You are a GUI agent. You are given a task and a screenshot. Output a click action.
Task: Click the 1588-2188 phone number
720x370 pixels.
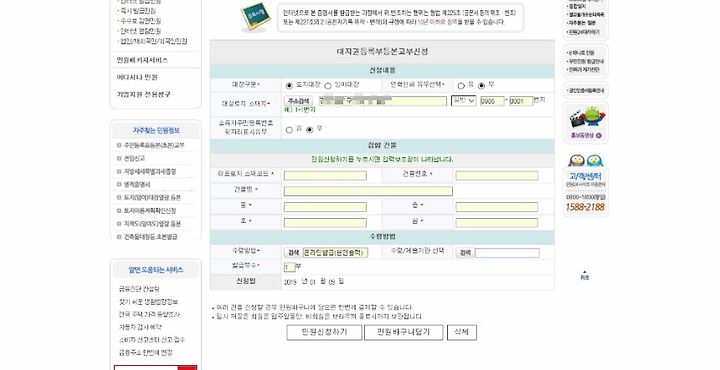pyautogui.click(x=585, y=207)
